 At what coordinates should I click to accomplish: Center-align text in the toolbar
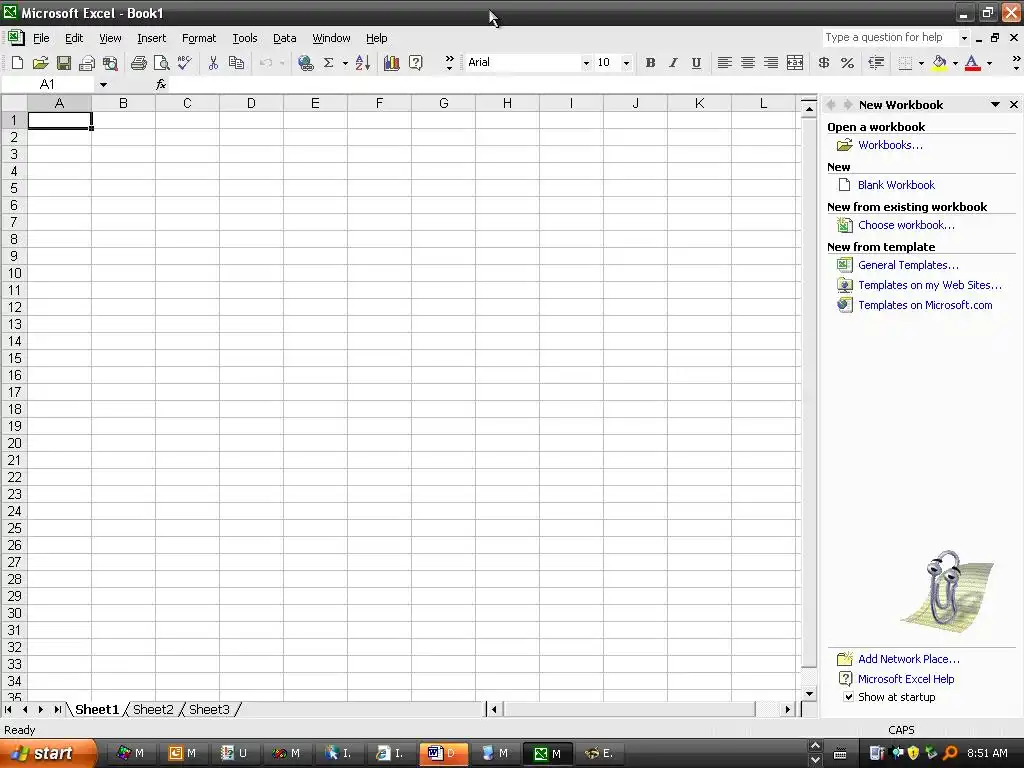[748, 63]
